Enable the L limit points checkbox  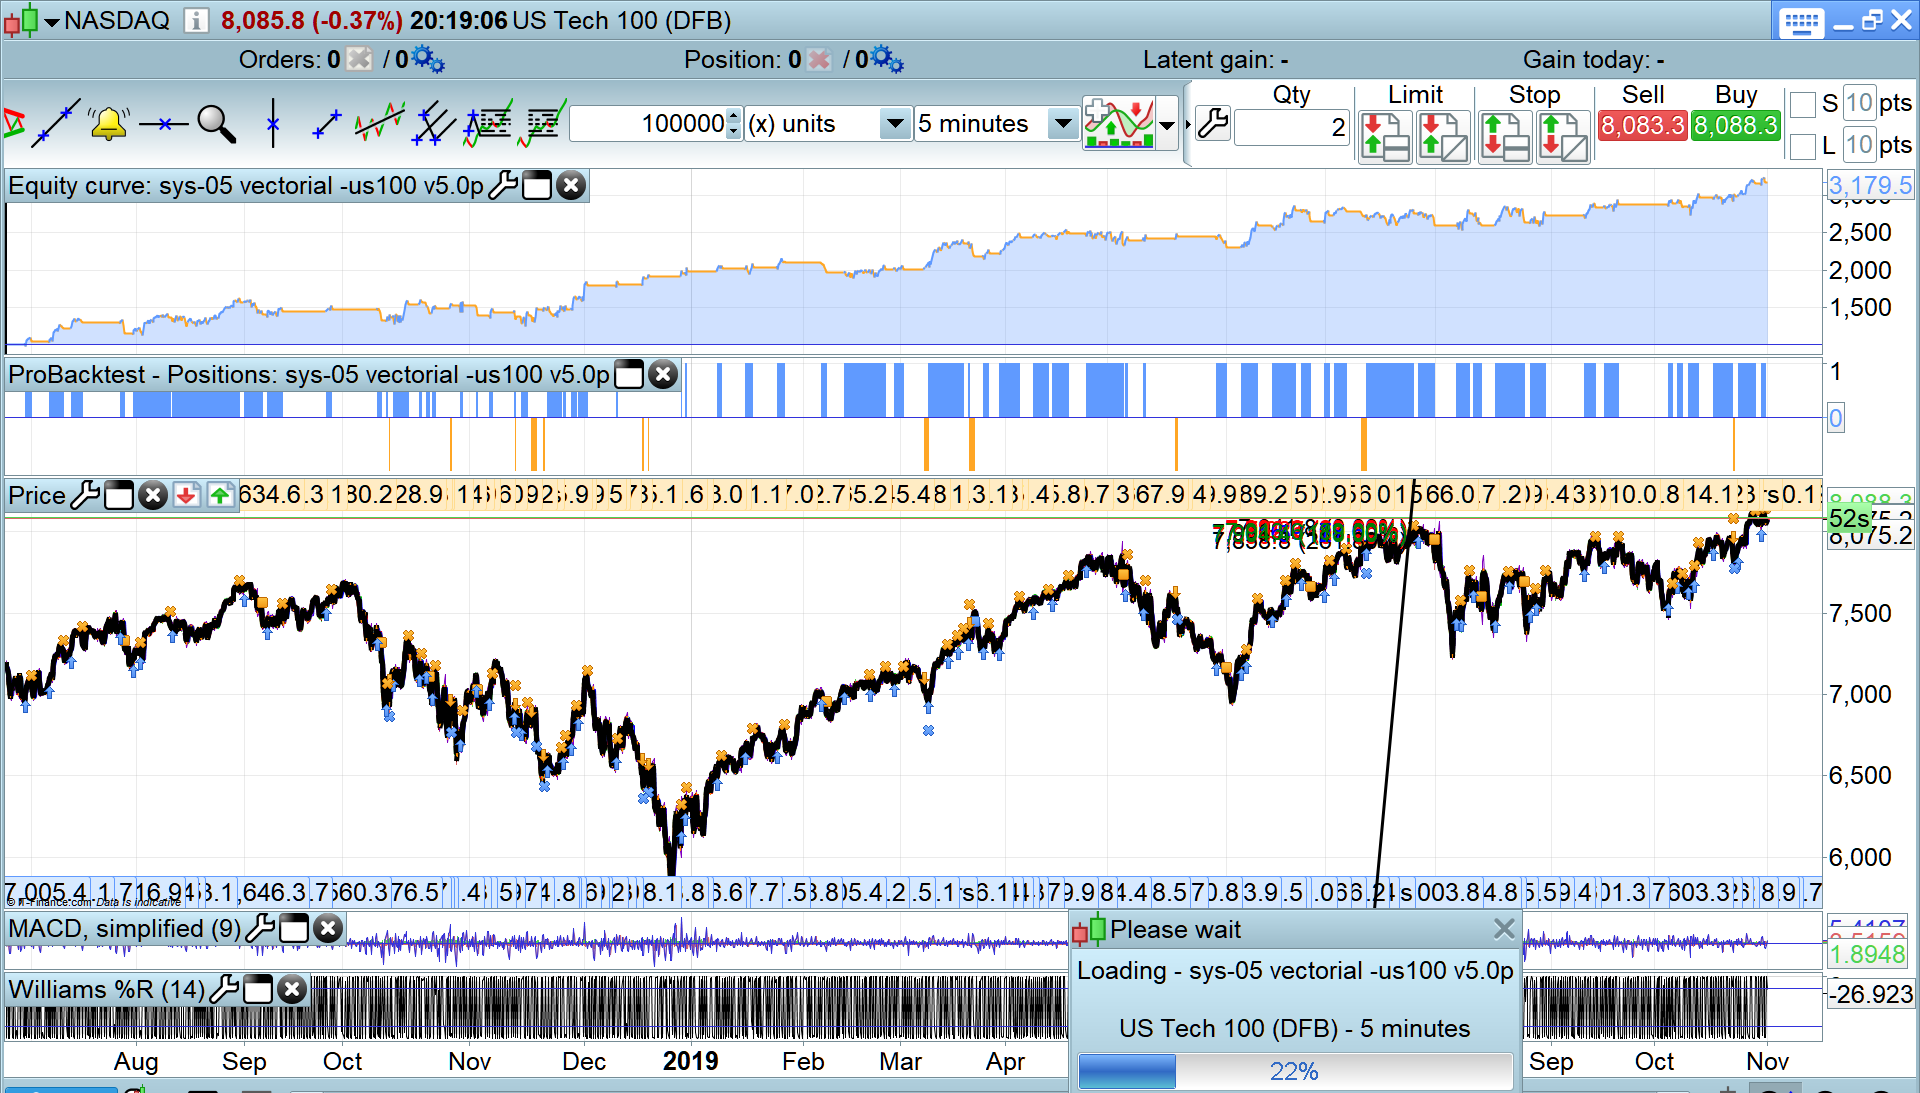click(1803, 146)
